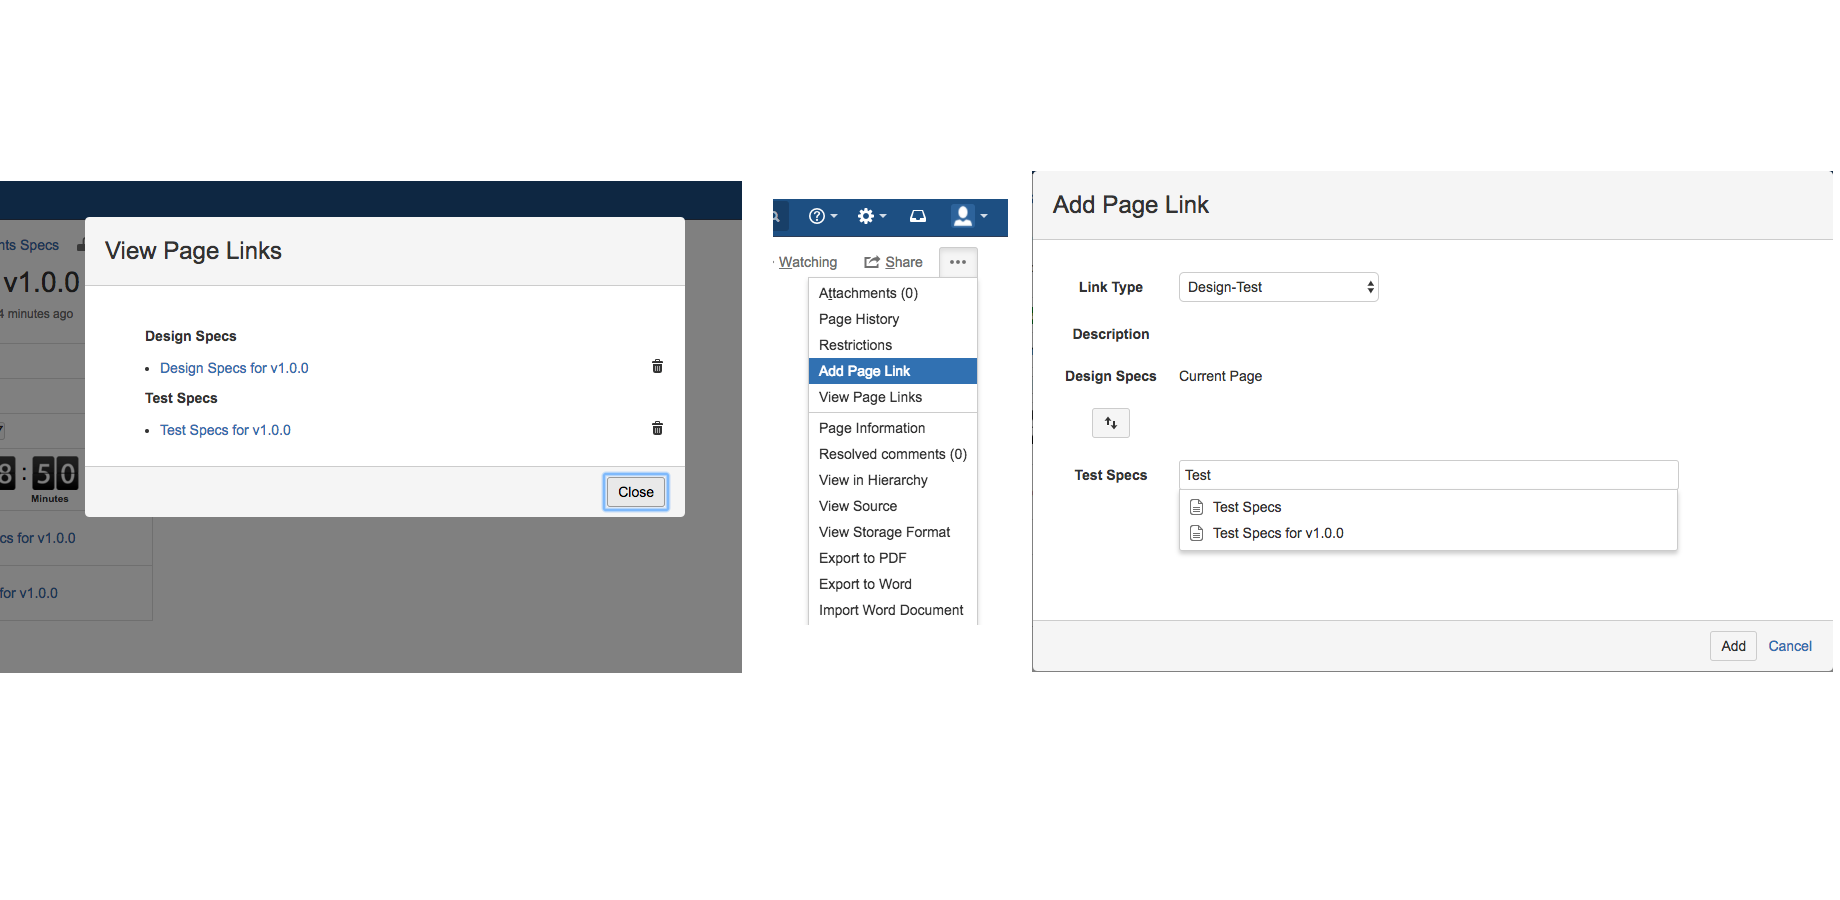The image size is (1840, 900).
Task: Select Resolved comments (0) menu item
Action: click(x=892, y=454)
